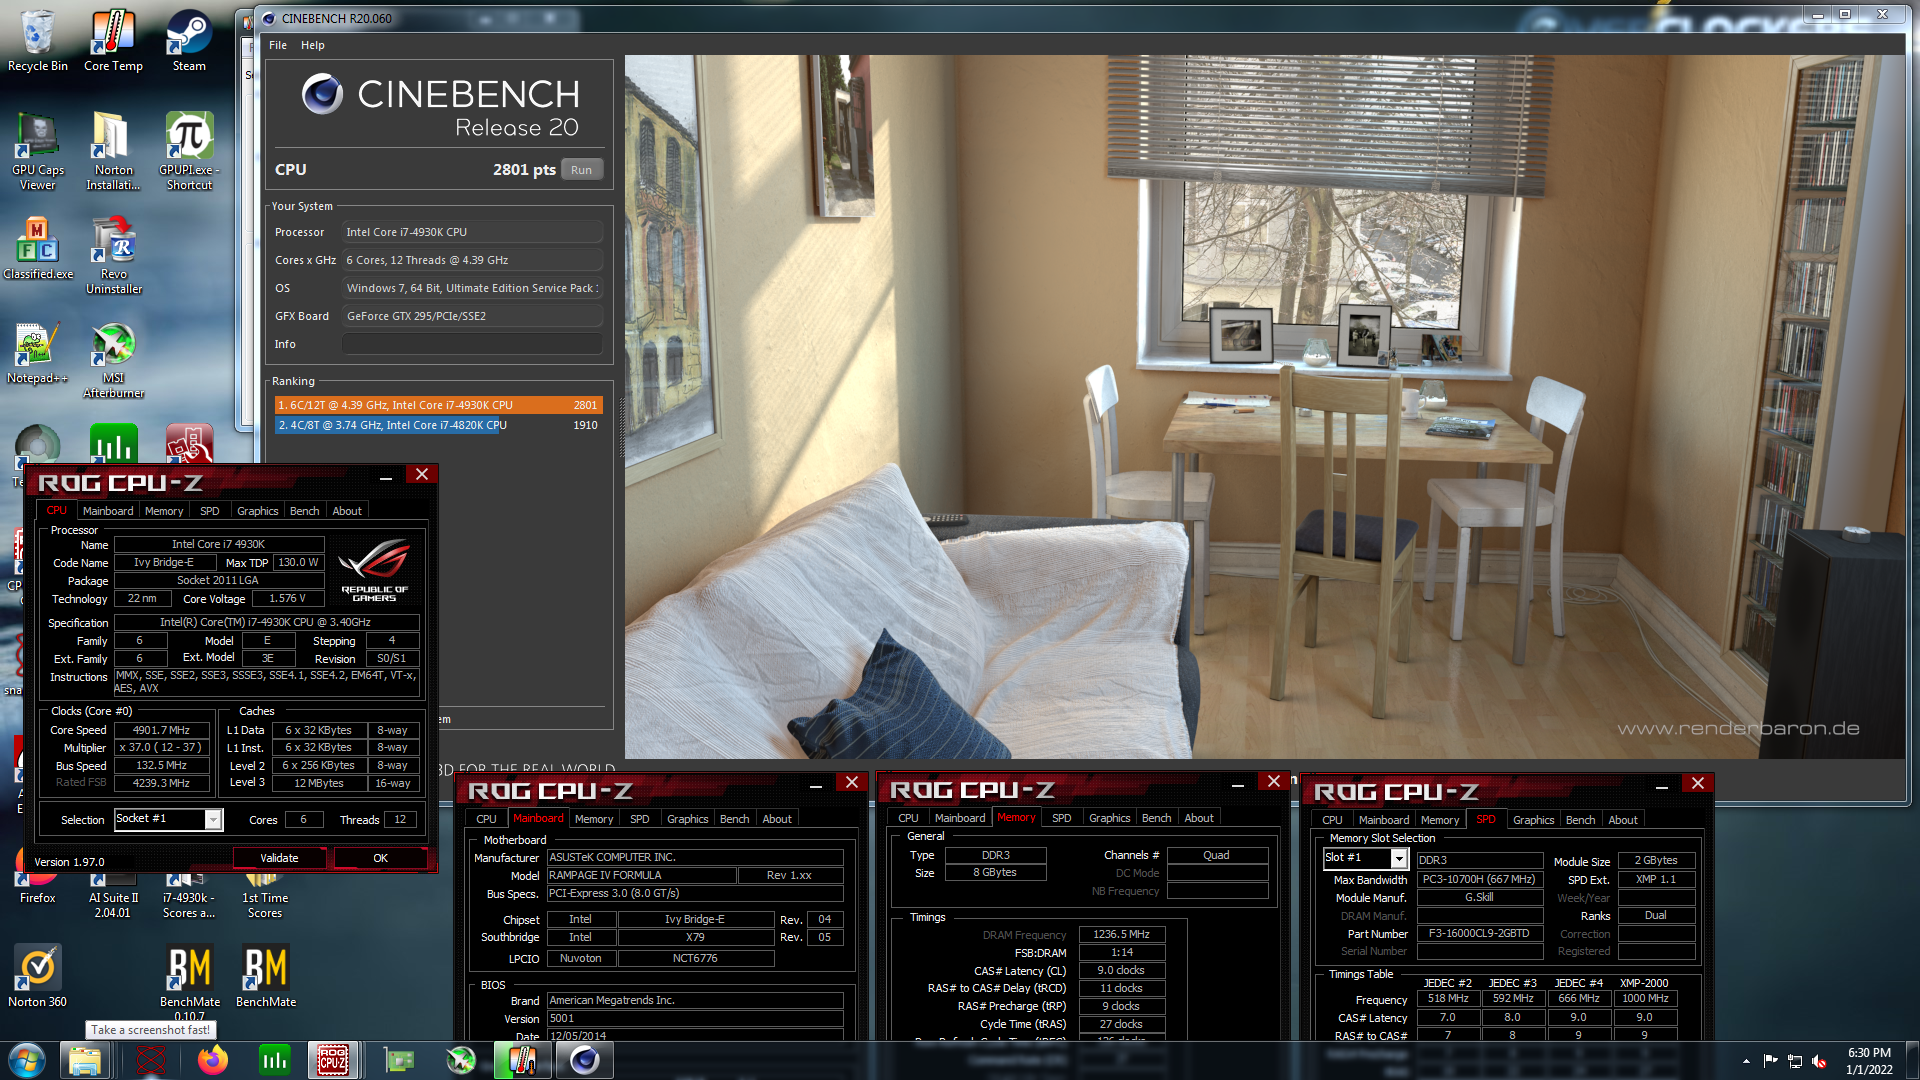Run the Cinebench CPU benchmark
The width and height of the screenshot is (1920, 1080).
point(581,170)
